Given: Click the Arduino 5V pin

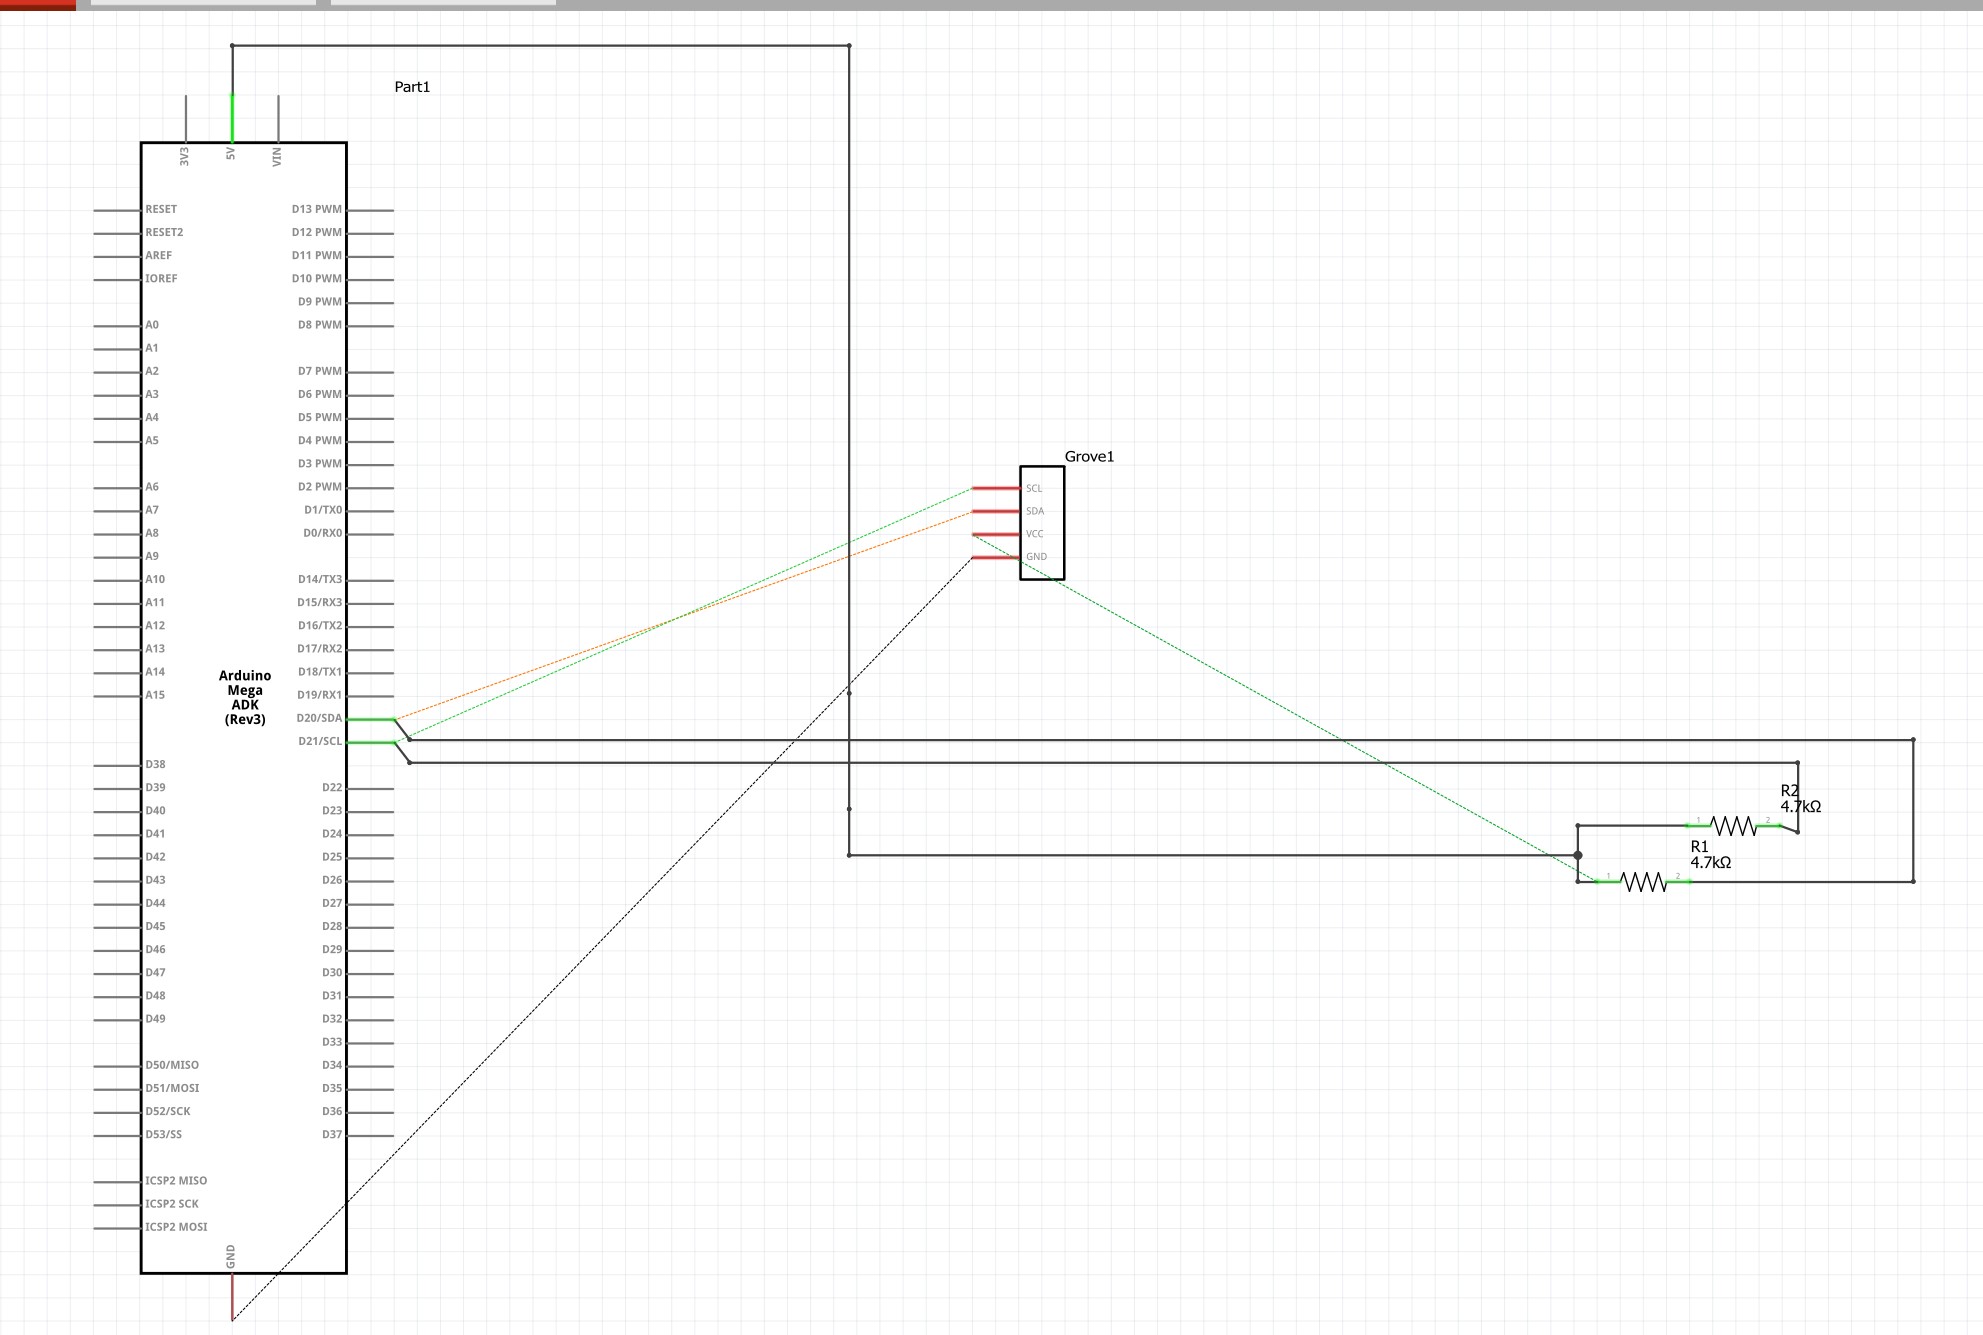Looking at the screenshot, I should (x=232, y=118).
